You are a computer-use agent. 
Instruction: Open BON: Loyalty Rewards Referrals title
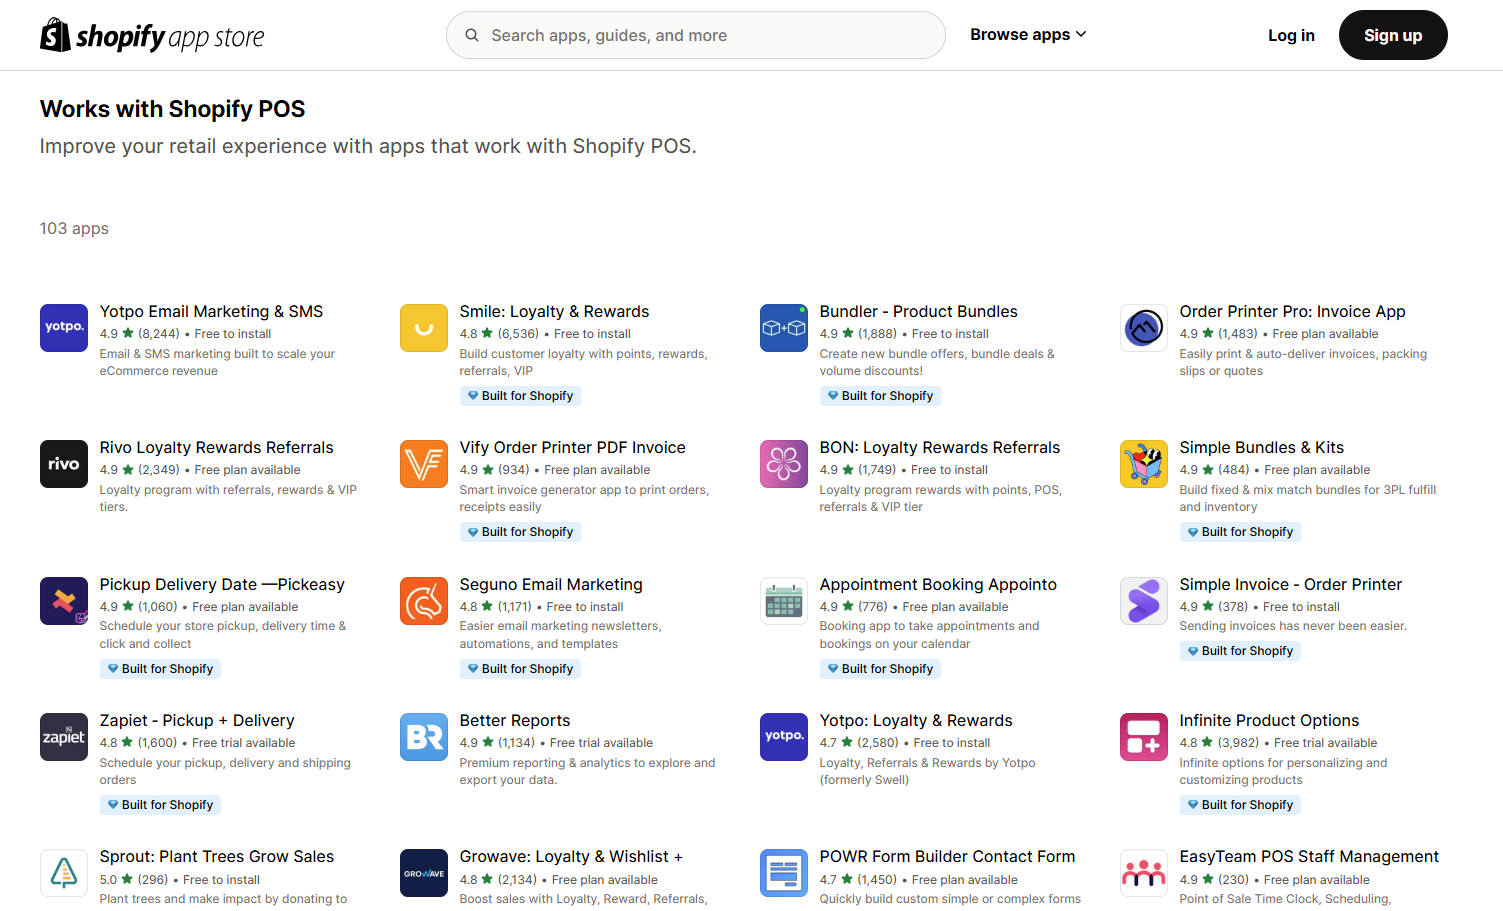point(939,447)
